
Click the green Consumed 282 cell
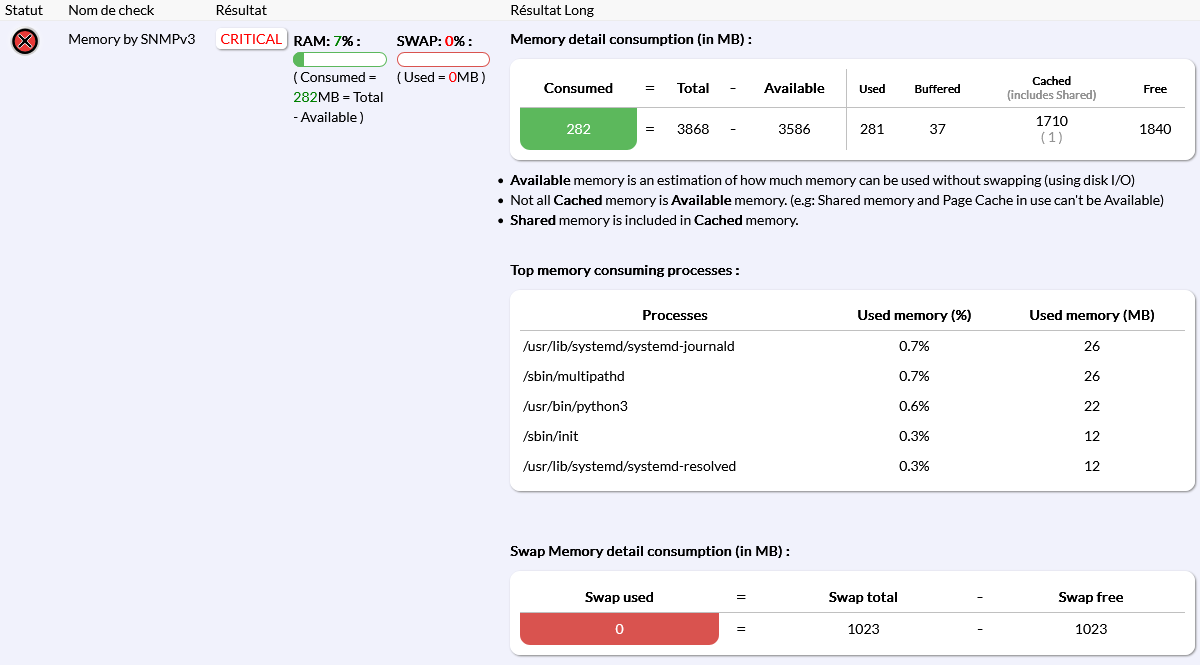point(578,129)
